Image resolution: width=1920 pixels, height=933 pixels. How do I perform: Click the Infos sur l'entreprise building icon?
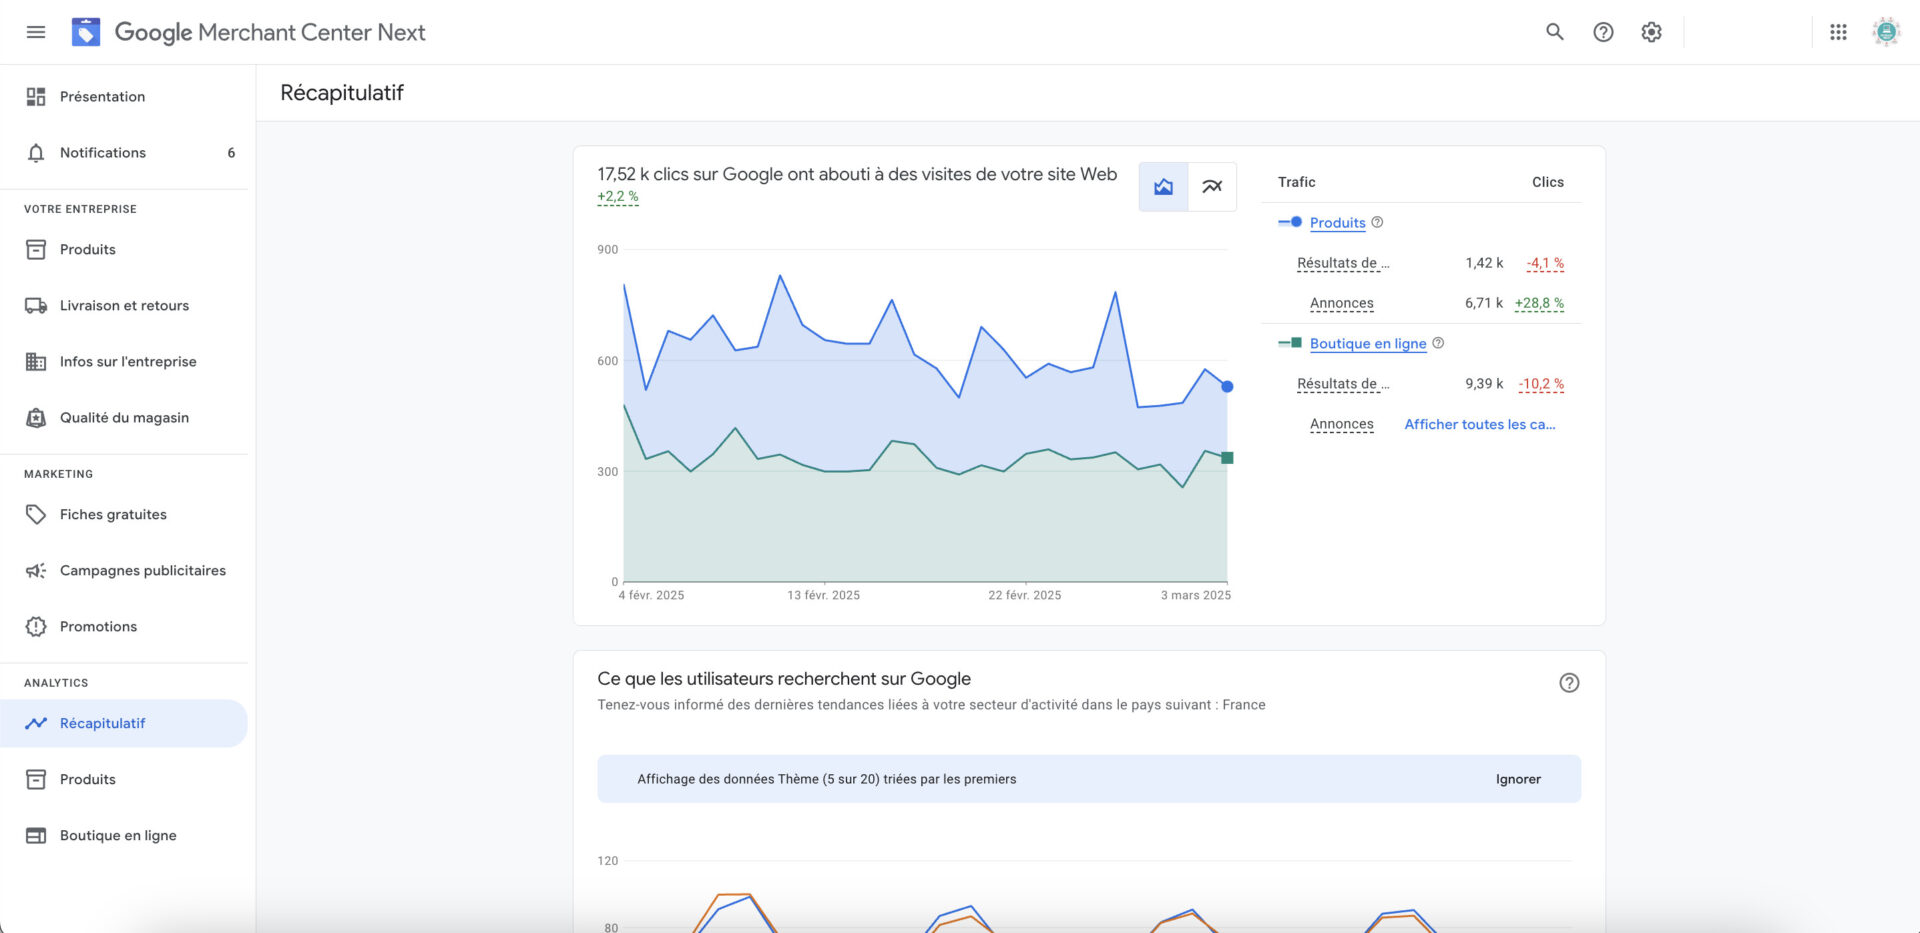click(36, 361)
